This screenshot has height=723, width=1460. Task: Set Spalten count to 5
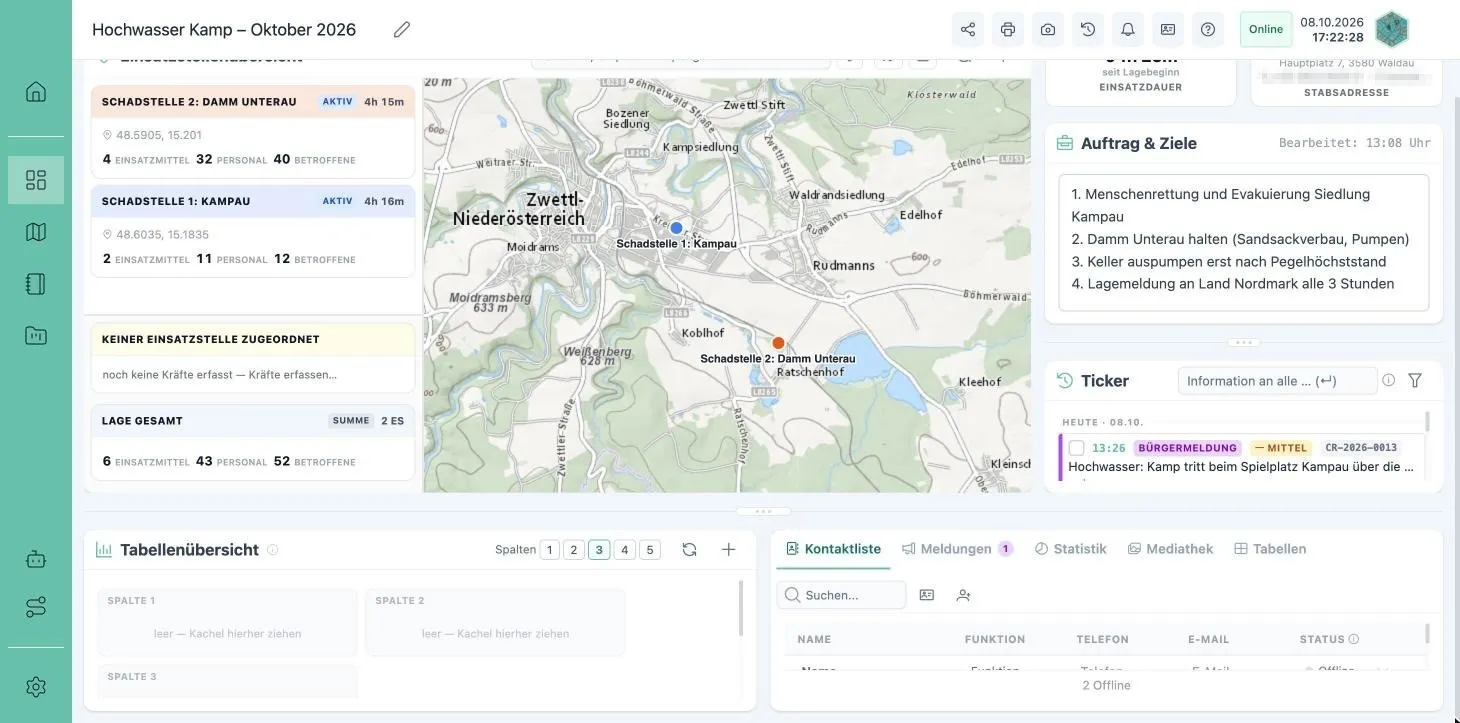(650, 550)
